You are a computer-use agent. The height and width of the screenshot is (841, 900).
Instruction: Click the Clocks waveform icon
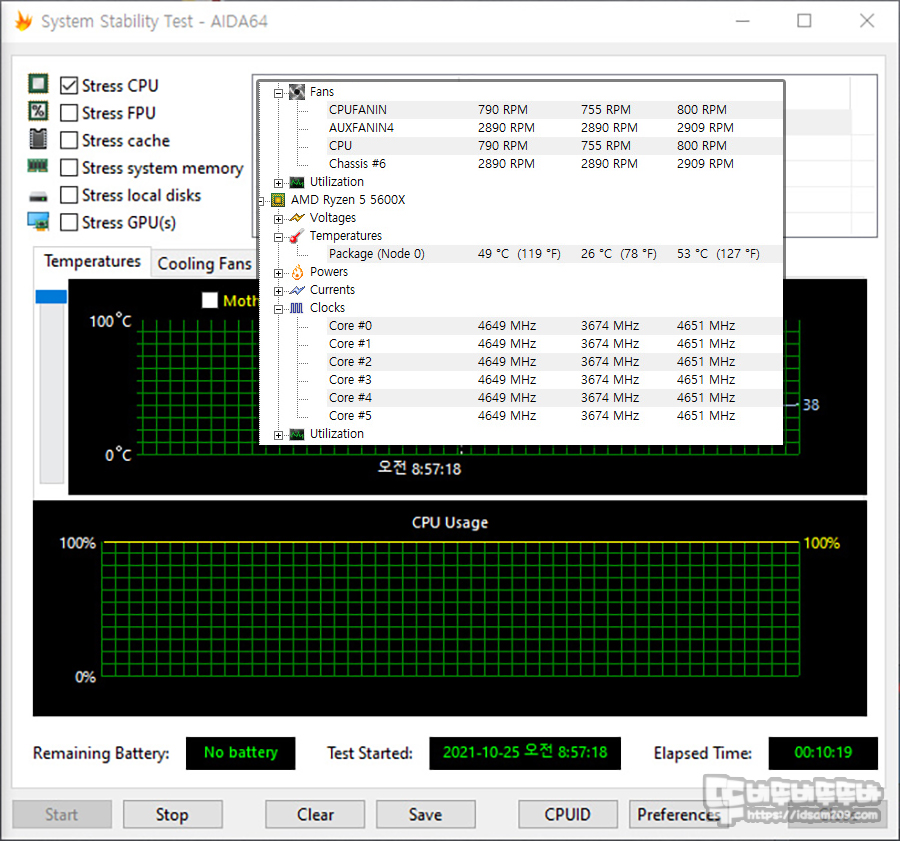click(x=297, y=308)
